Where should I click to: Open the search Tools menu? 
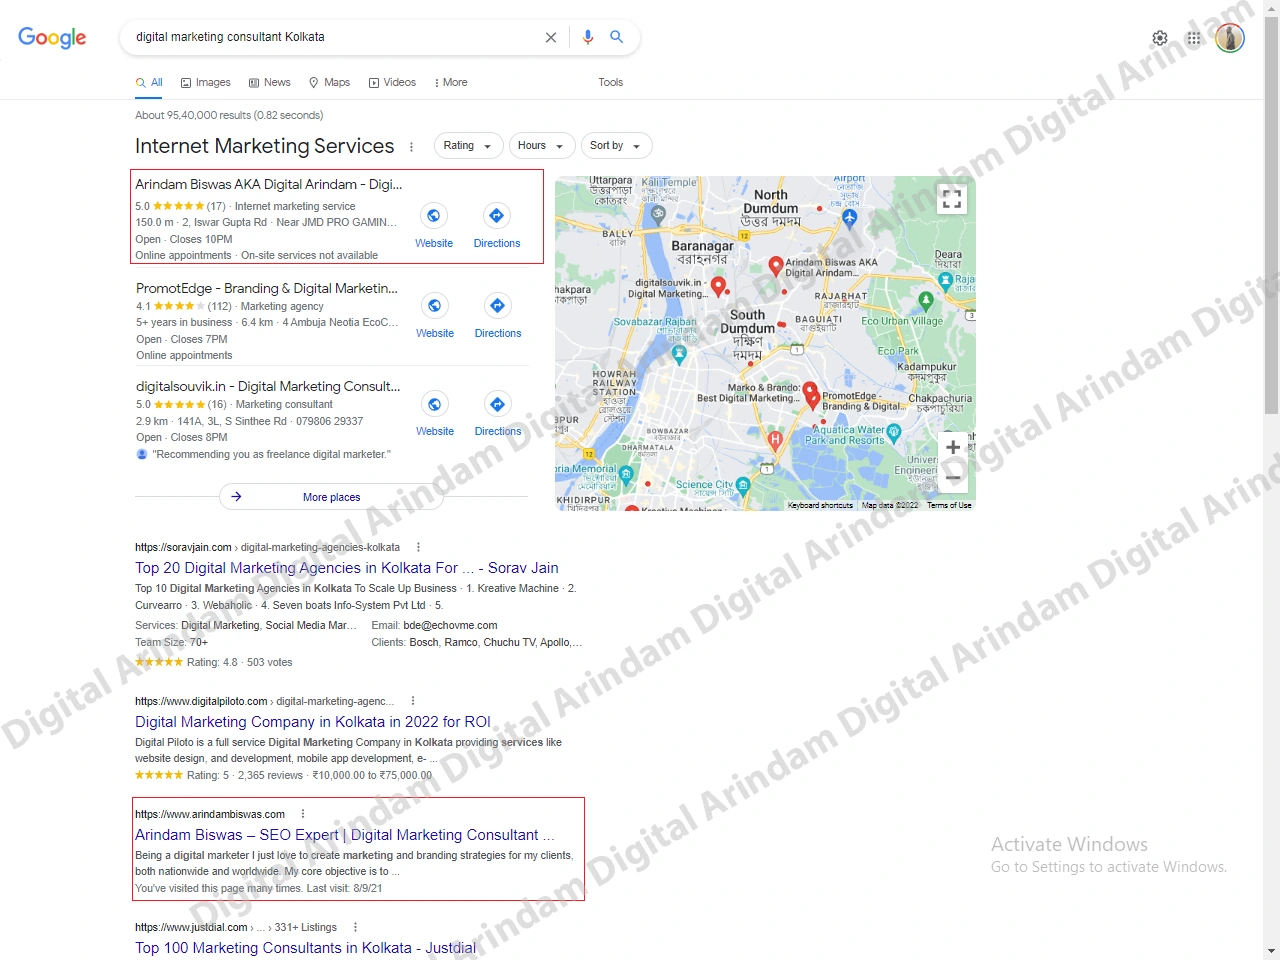click(x=610, y=82)
